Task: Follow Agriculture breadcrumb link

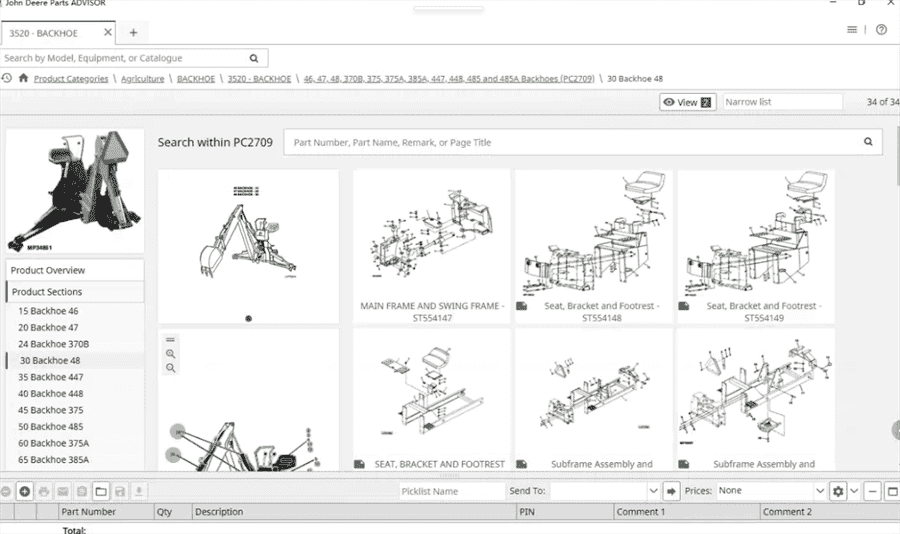Action: pyautogui.click(x=142, y=79)
